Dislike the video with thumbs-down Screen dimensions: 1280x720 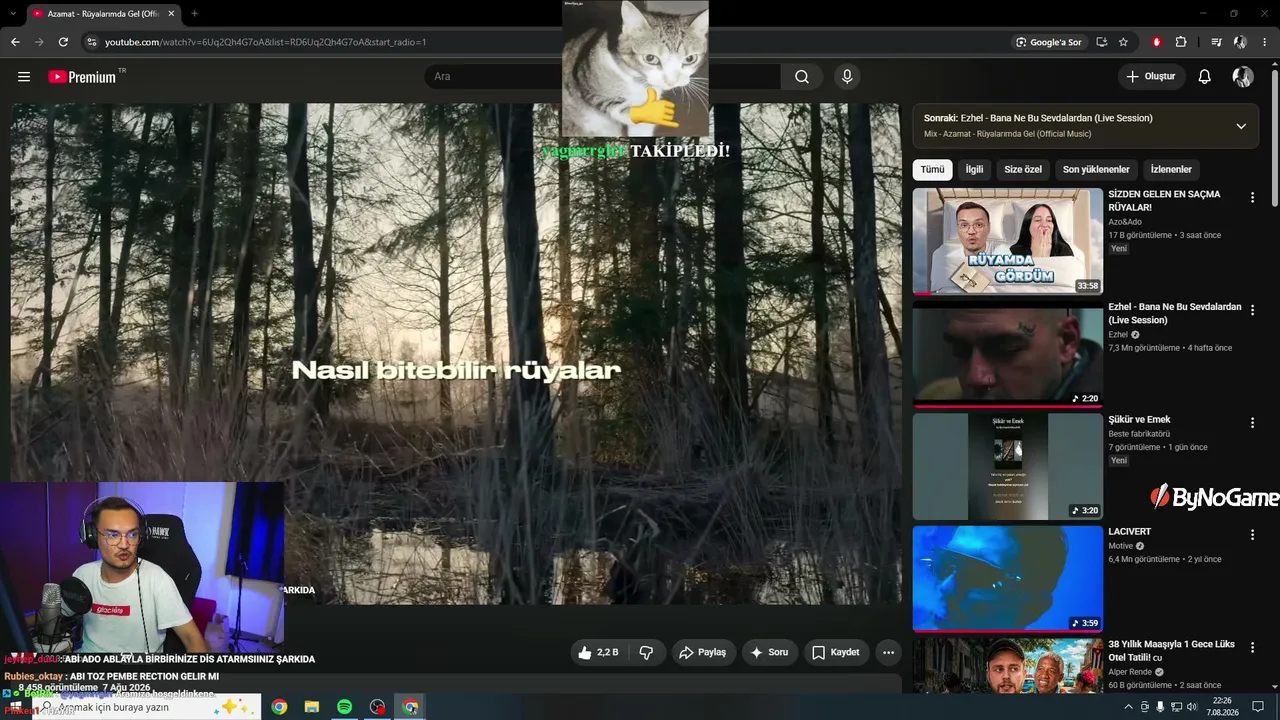646,652
